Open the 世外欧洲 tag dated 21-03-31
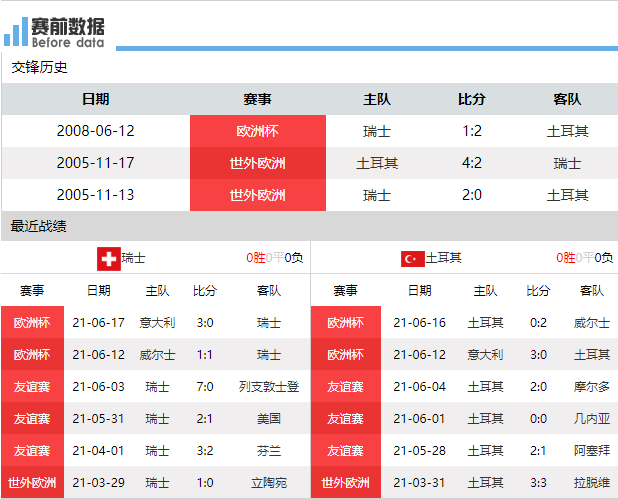This screenshot has height=499, width=618. click(345, 482)
